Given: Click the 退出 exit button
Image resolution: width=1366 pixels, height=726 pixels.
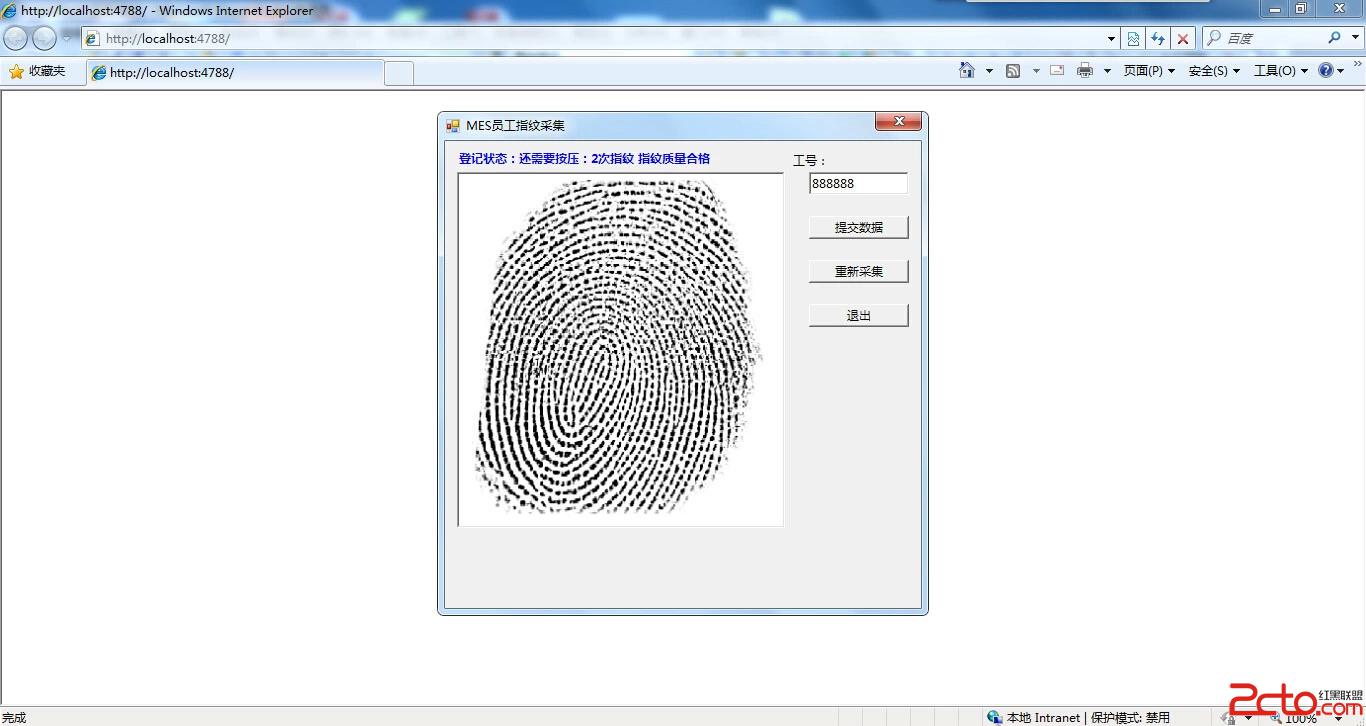Looking at the screenshot, I should (x=859, y=316).
